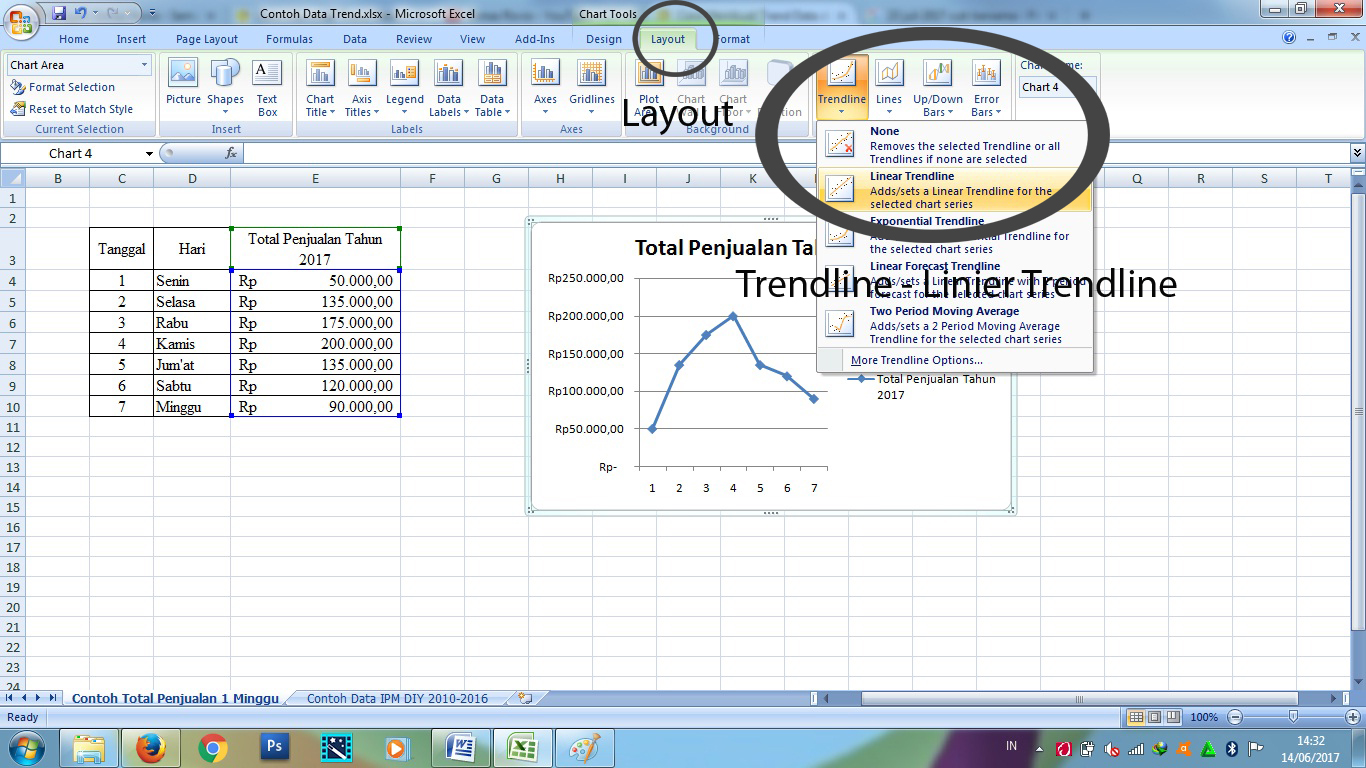1366x768 pixels.
Task: Click the insert function fx icon
Action: 231,153
